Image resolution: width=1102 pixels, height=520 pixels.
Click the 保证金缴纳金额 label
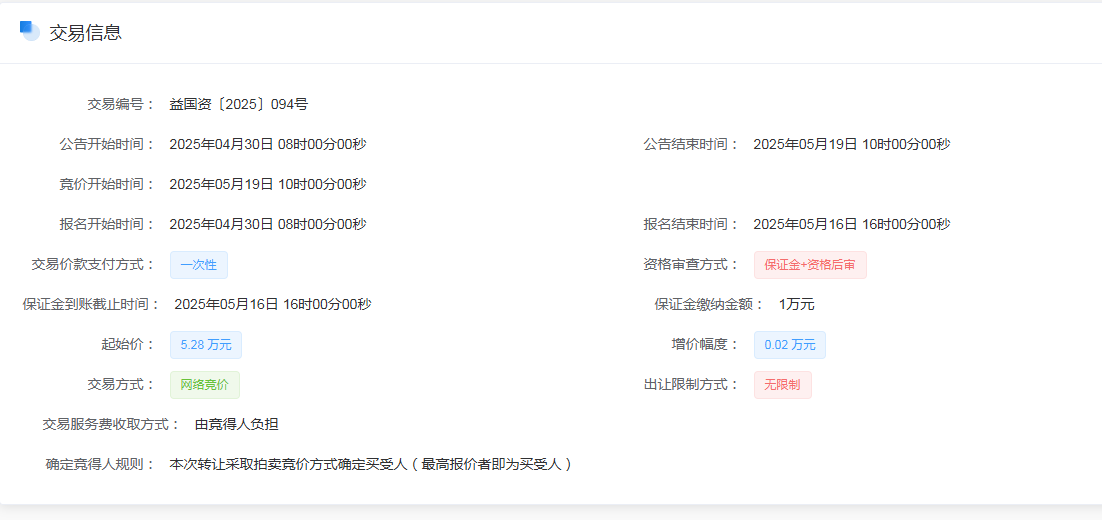[x=710, y=305]
